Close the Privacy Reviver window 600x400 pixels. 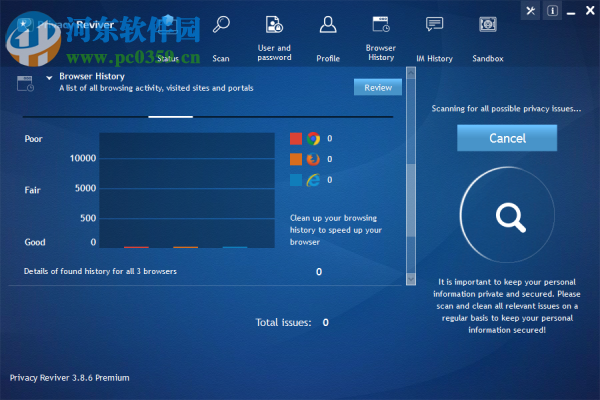point(590,11)
